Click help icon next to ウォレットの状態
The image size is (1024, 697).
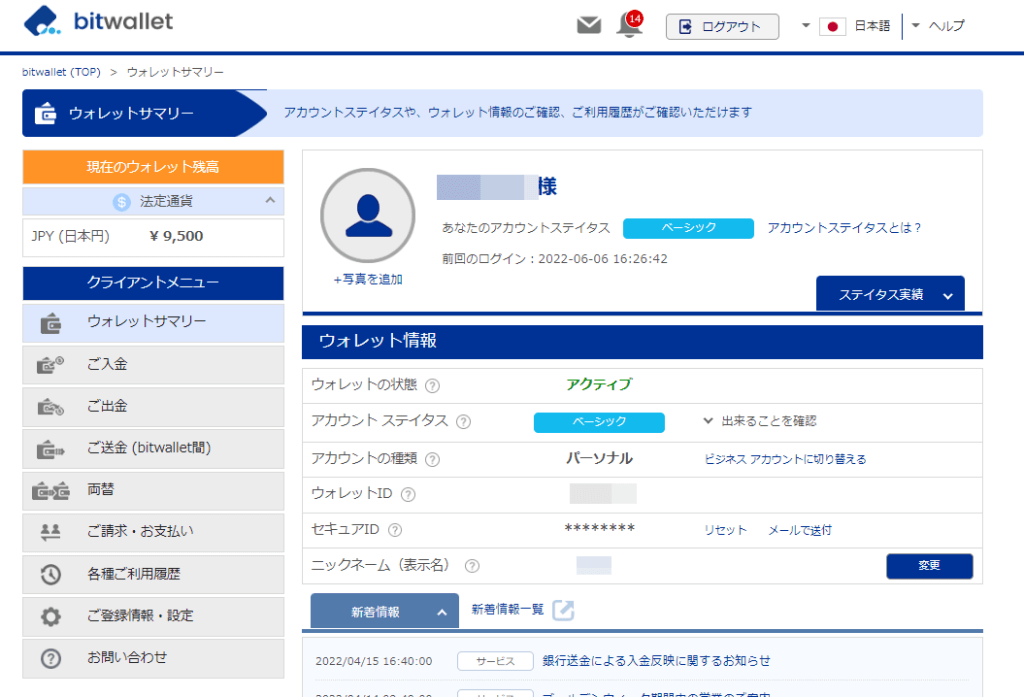click(x=432, y=386)
